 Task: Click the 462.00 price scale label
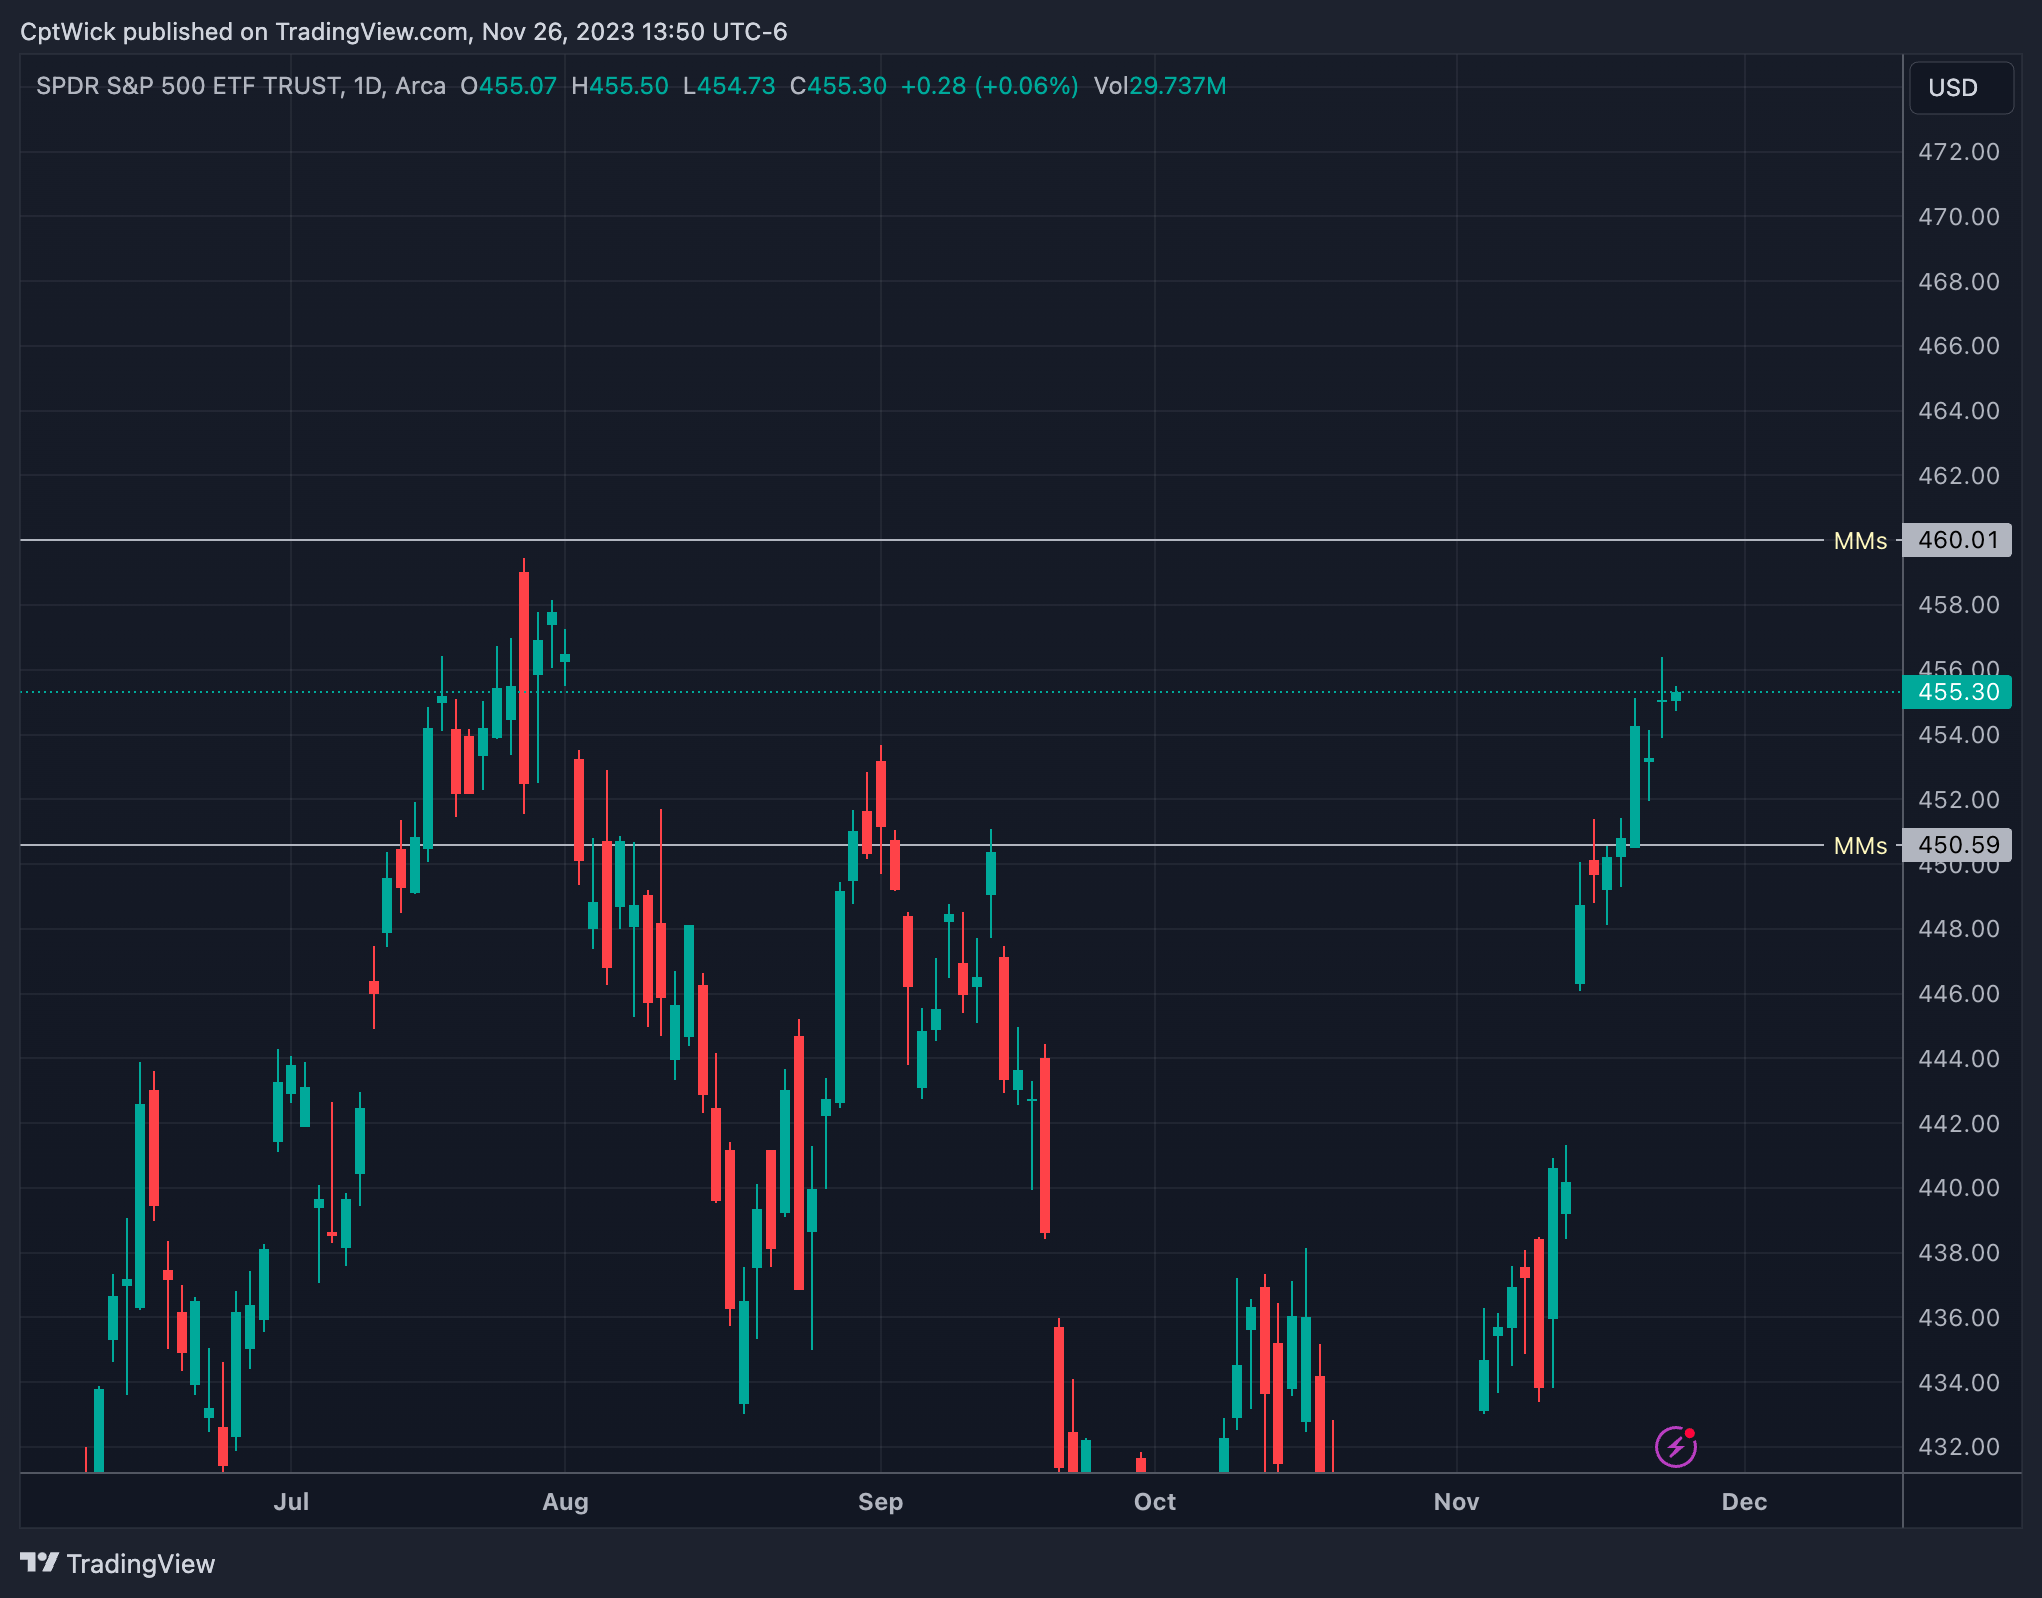point(1959,476)
